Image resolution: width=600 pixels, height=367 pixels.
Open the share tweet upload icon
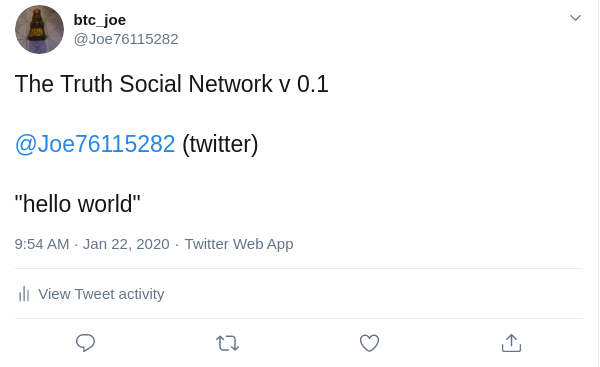click(x=511, y=343)
